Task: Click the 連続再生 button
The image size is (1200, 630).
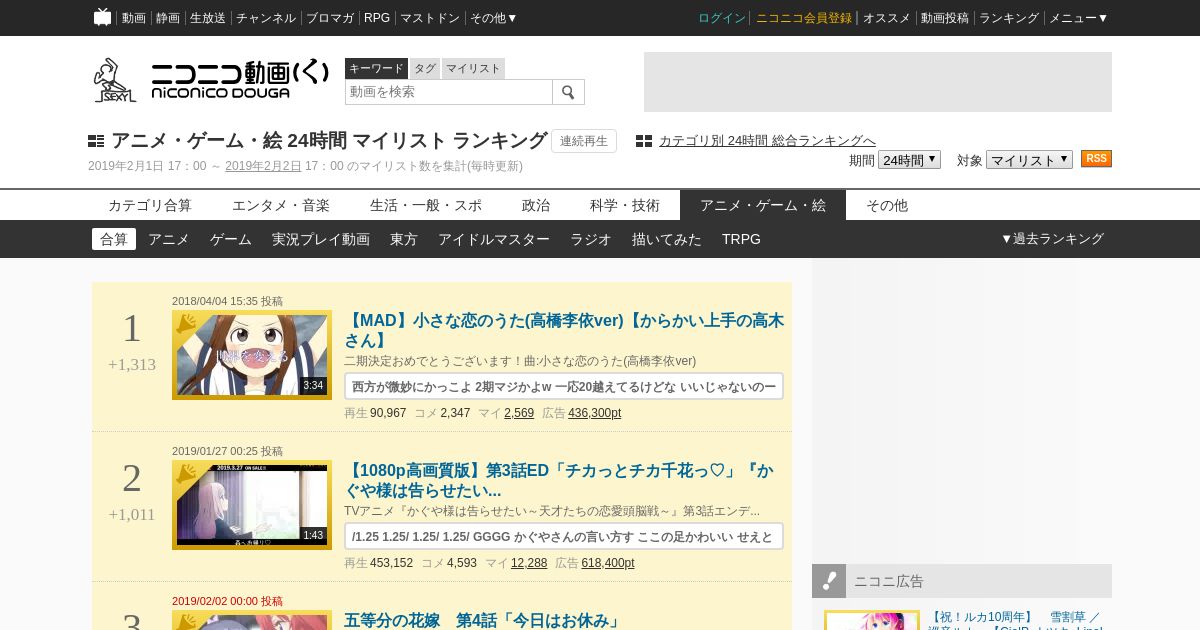Action: click(x=584, y=141)
